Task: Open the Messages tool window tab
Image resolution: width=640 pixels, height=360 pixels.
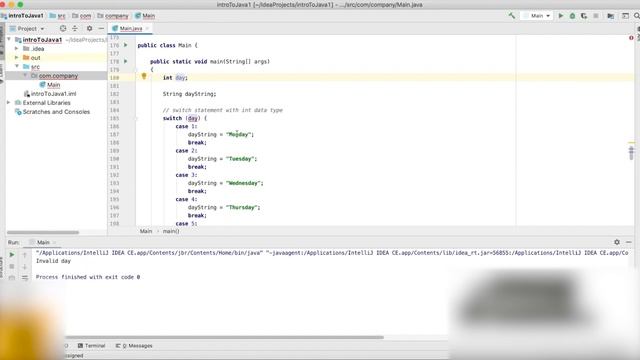Action: click(134, 346)
